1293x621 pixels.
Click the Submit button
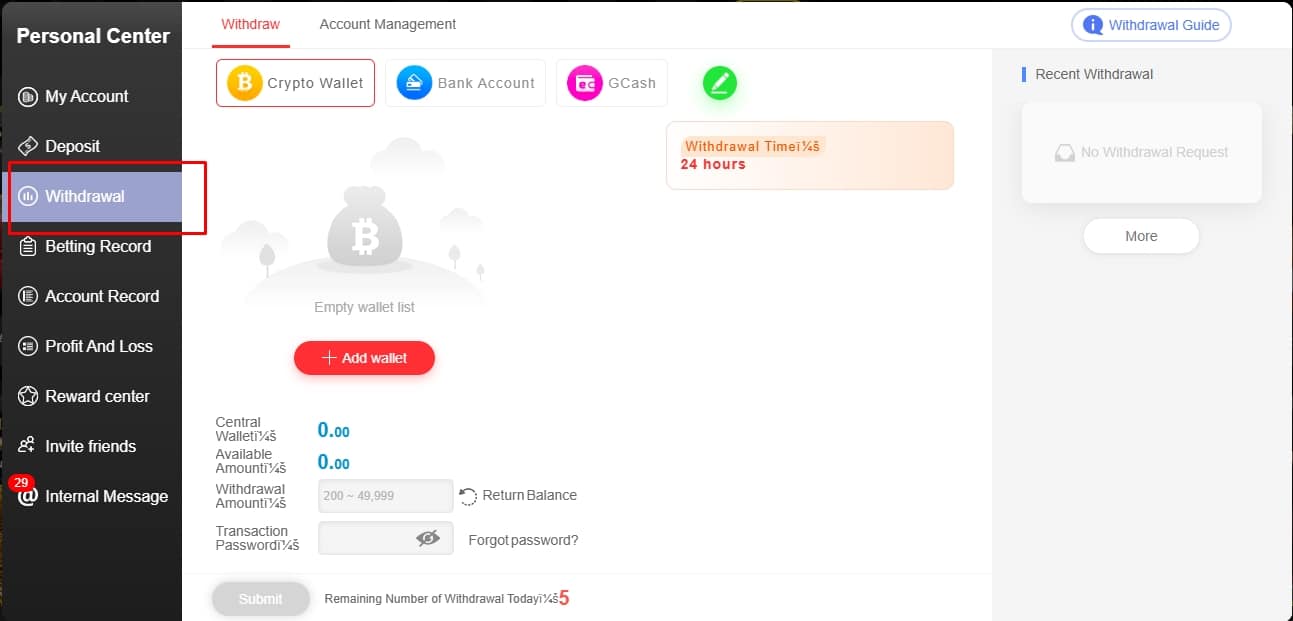[x=260, y=599]
